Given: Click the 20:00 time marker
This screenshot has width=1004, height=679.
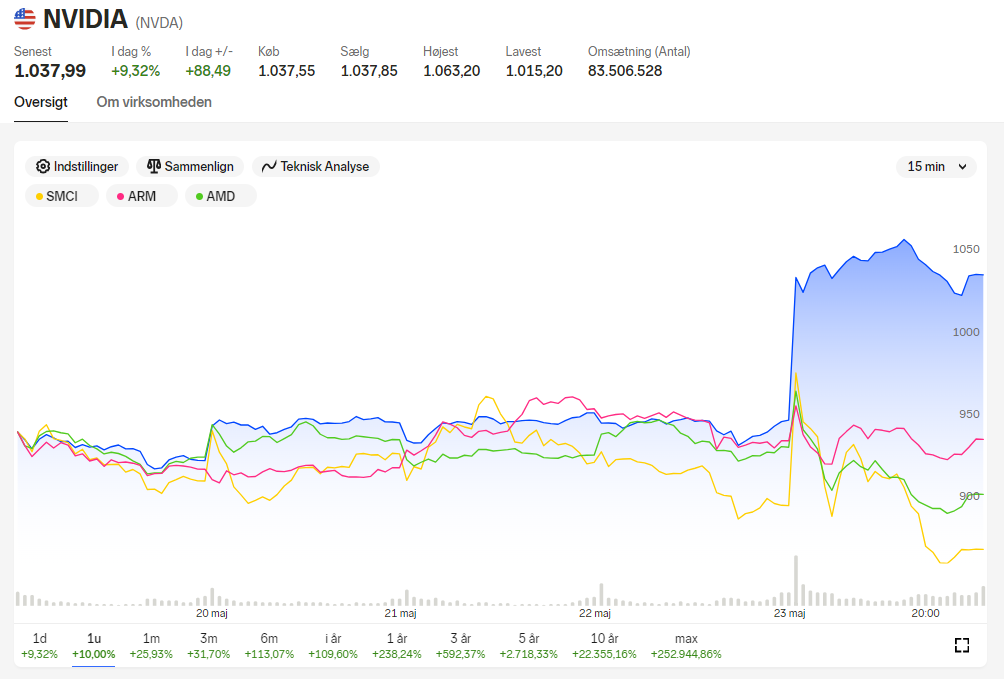Looking at the screenshot, I should pos(925,614).
